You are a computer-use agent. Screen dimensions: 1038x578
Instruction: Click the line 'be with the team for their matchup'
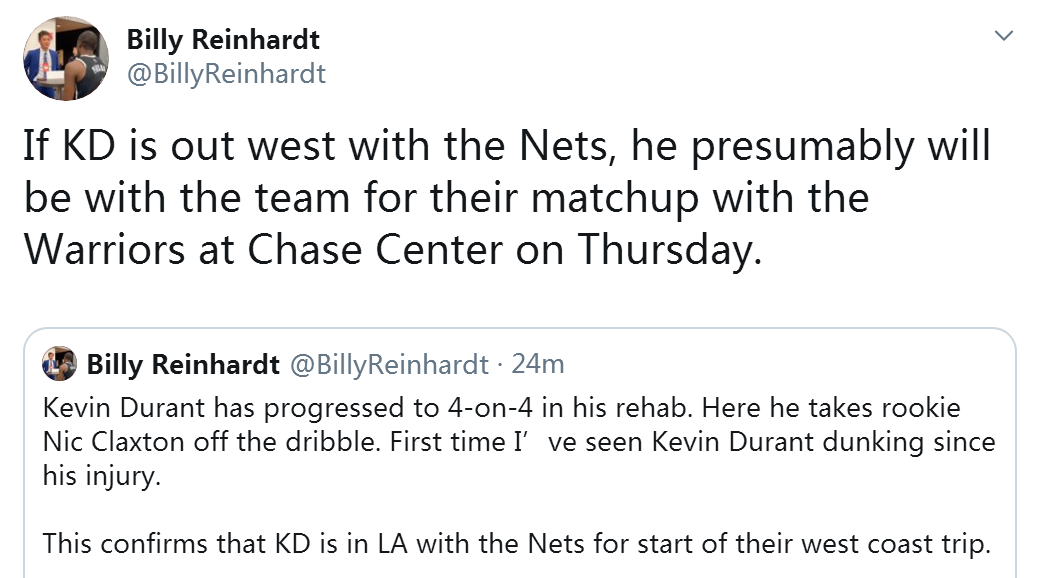pos(446,198)
